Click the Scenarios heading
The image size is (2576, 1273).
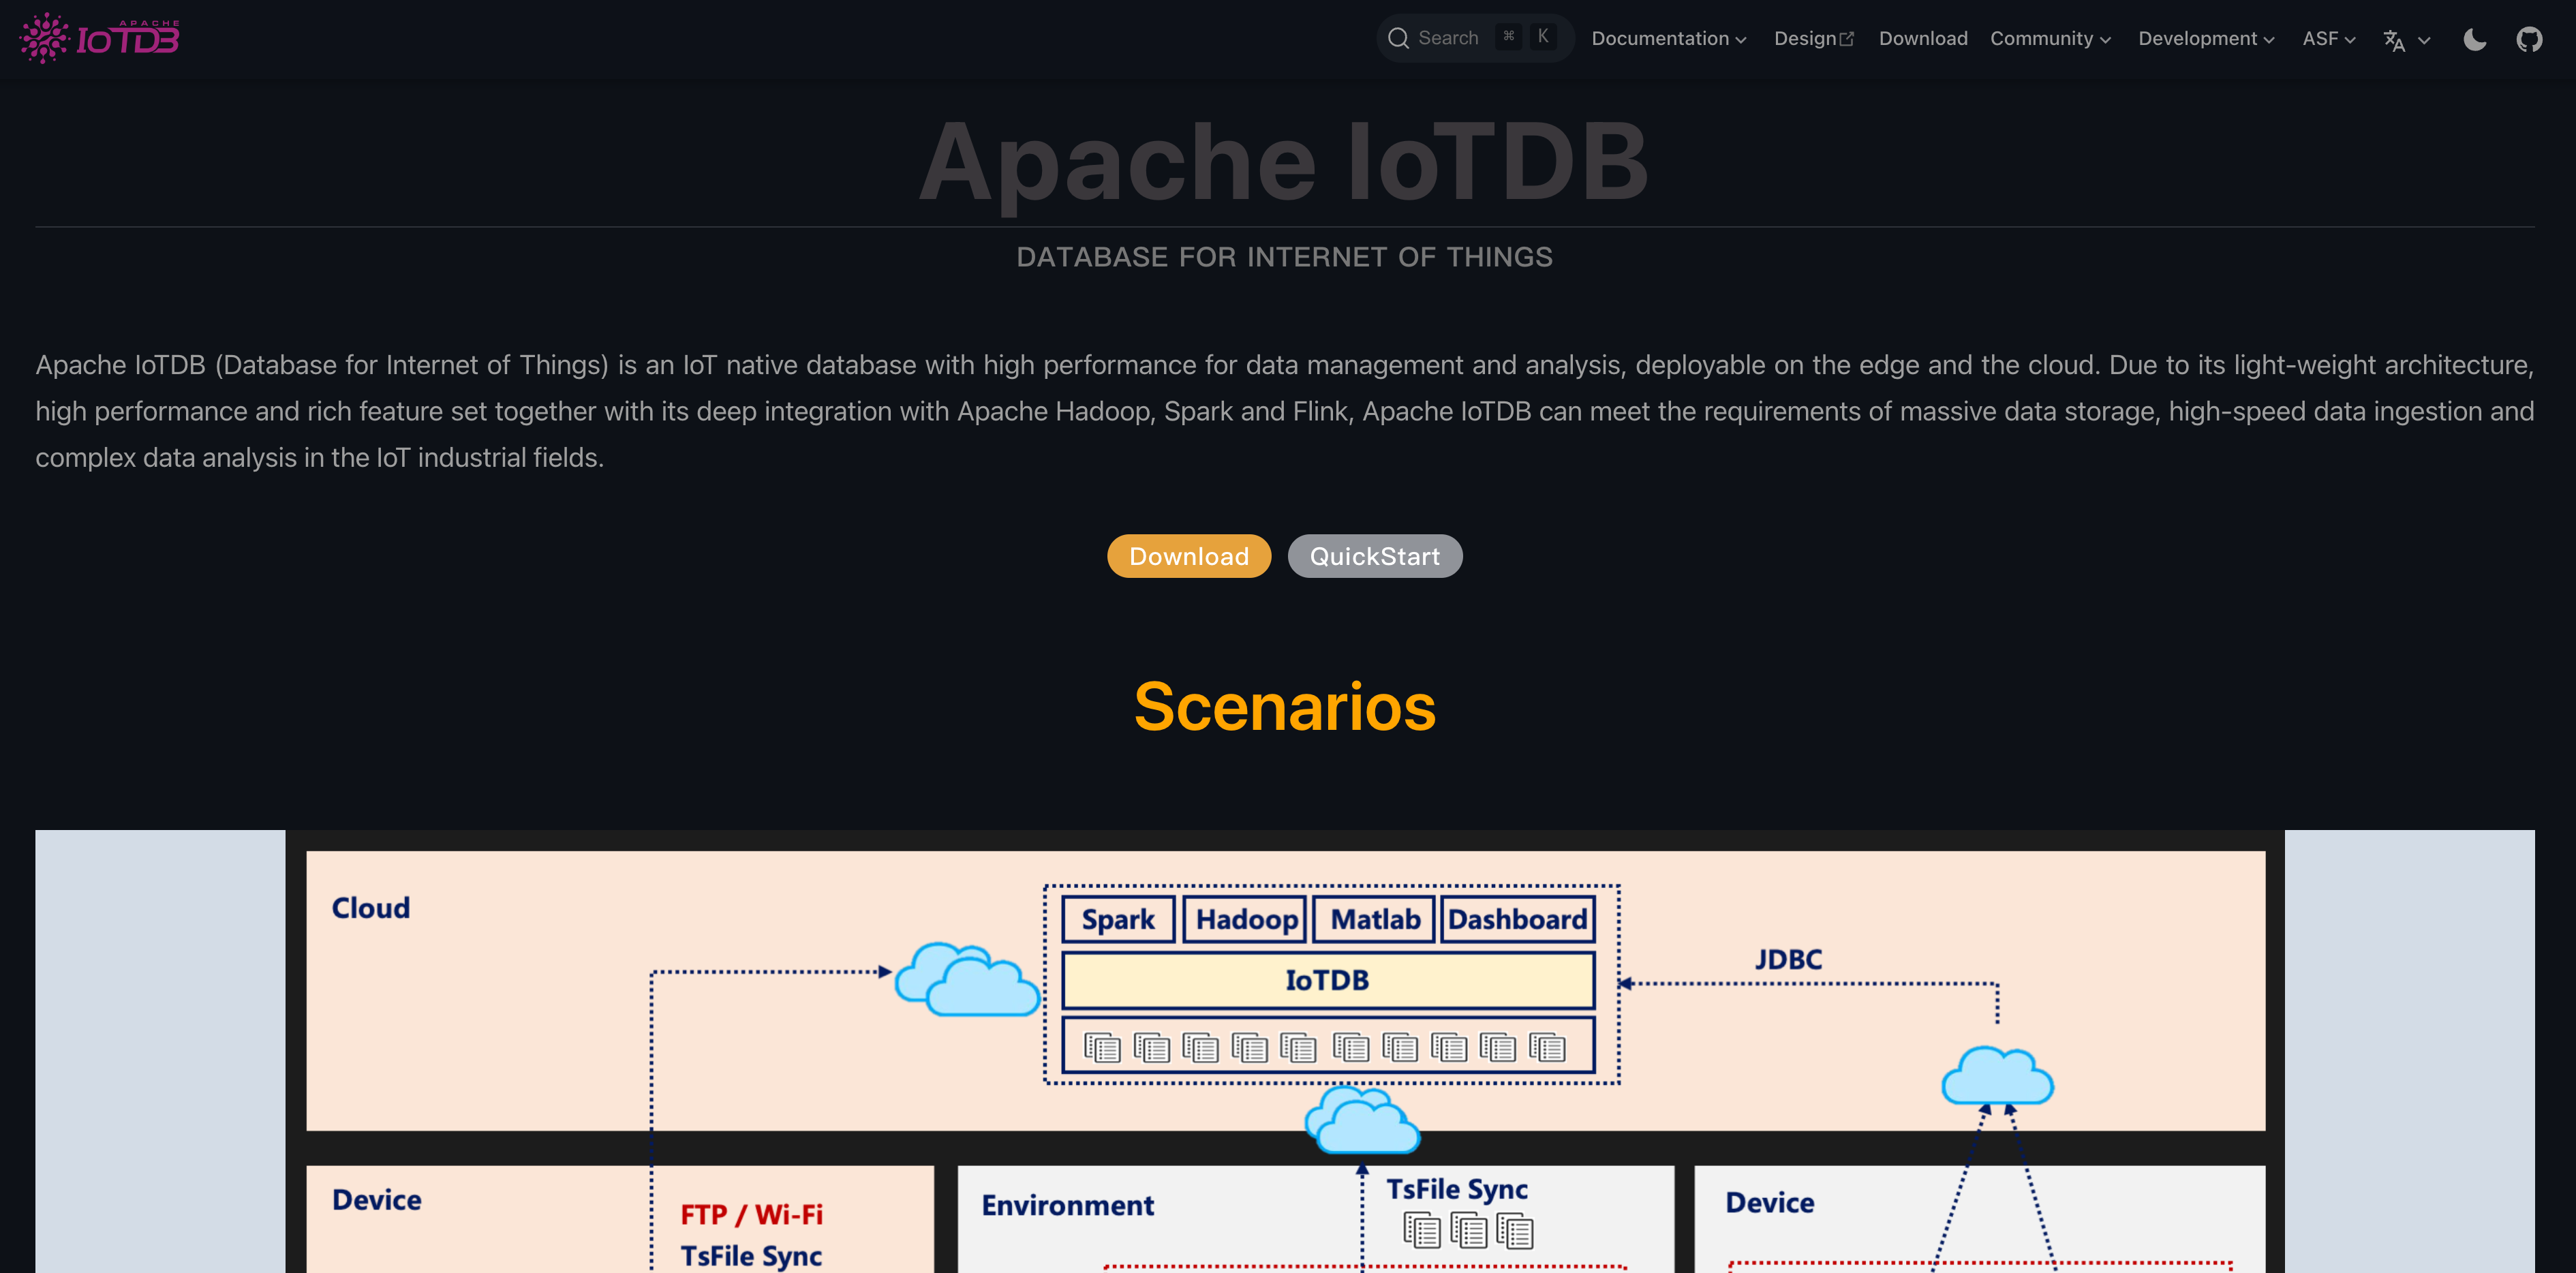[x=1284, y=706]
